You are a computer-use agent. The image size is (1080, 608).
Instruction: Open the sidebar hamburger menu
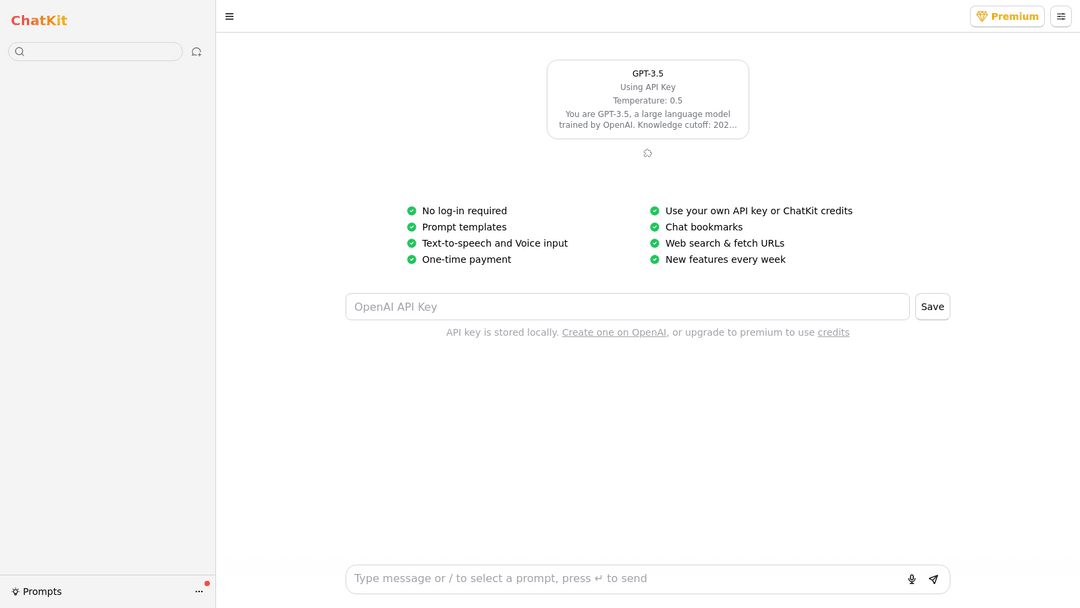229,16
